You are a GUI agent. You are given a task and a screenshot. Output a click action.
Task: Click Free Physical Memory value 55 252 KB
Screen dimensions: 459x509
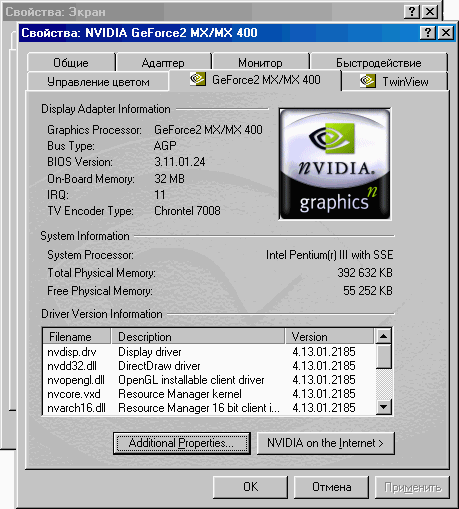click(x=368, y=291)
